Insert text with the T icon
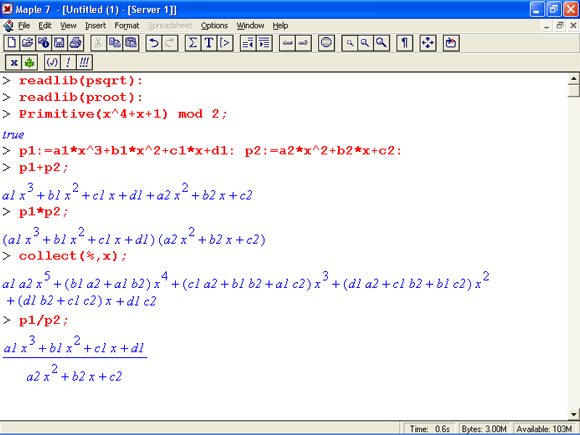The width and height of the screenshot is (580, 435). click(209, 43)
